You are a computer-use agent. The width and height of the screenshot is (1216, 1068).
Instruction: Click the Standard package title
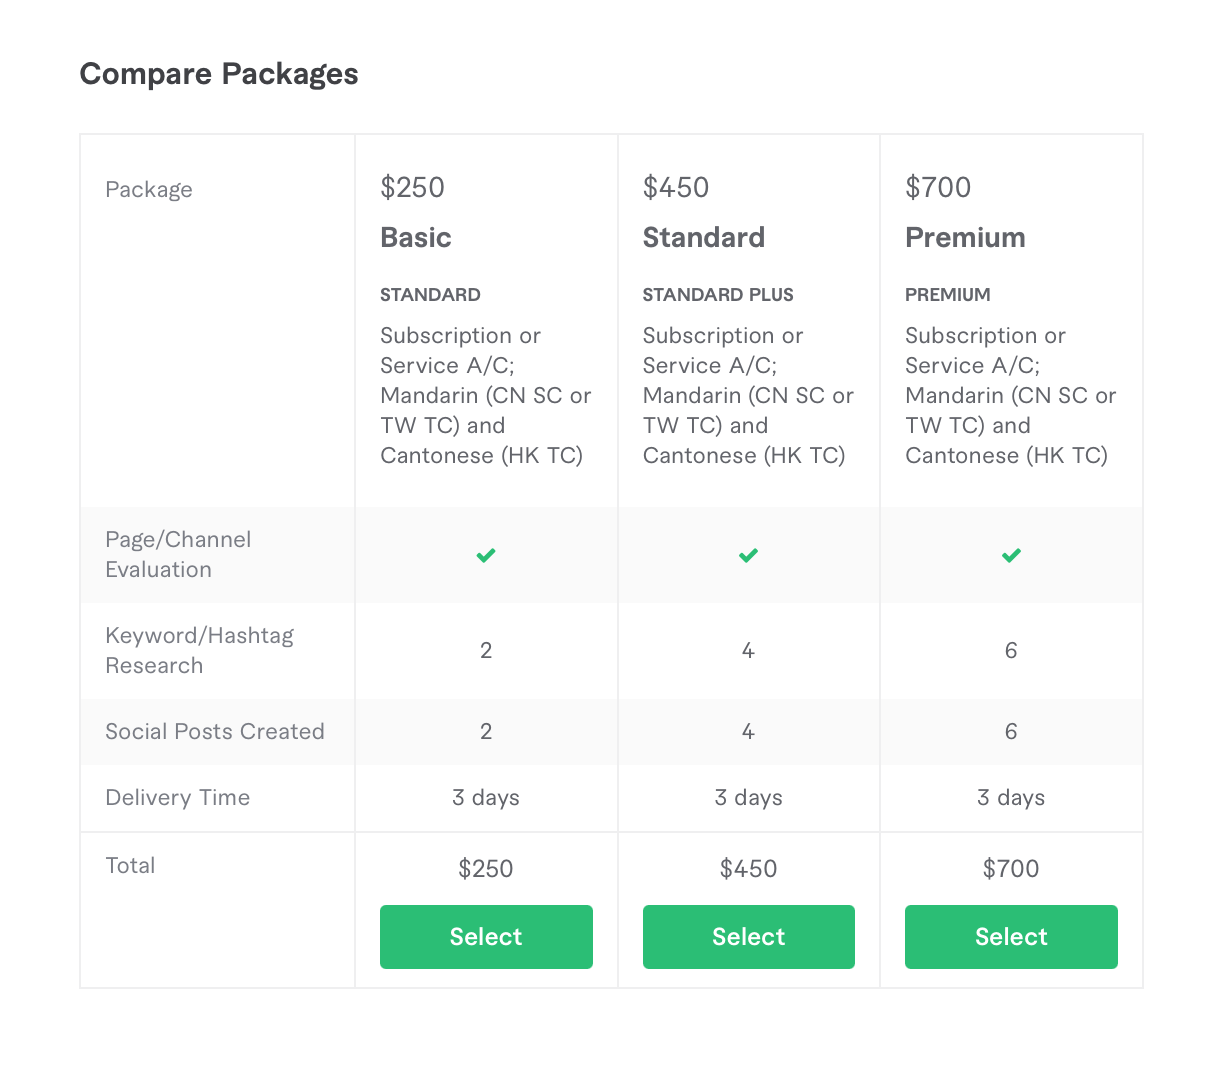click(x=704, y=238)
